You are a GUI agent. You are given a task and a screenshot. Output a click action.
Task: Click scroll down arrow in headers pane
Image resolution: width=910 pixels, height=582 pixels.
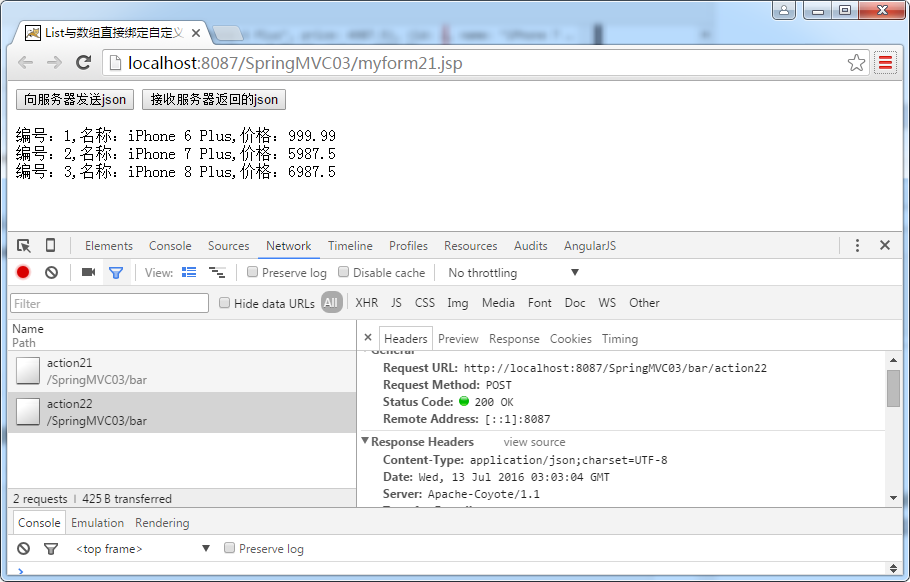click(893, 498)
